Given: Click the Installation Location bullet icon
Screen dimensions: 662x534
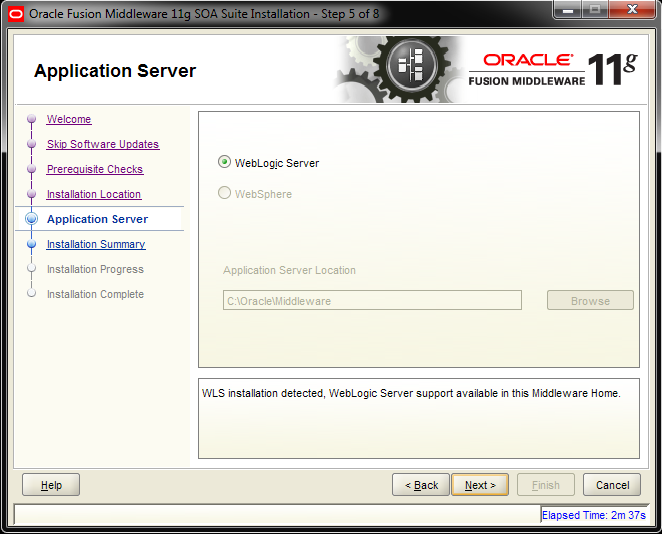Looking at the screenshot, I should [31, 194].
